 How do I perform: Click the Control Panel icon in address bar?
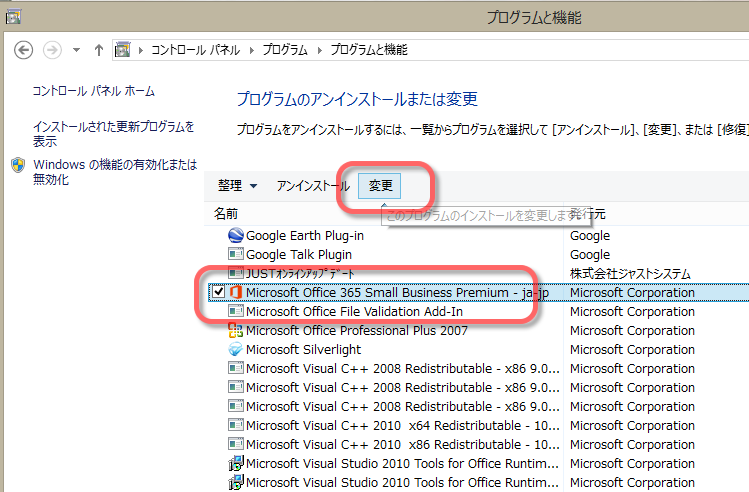point(123,50)
